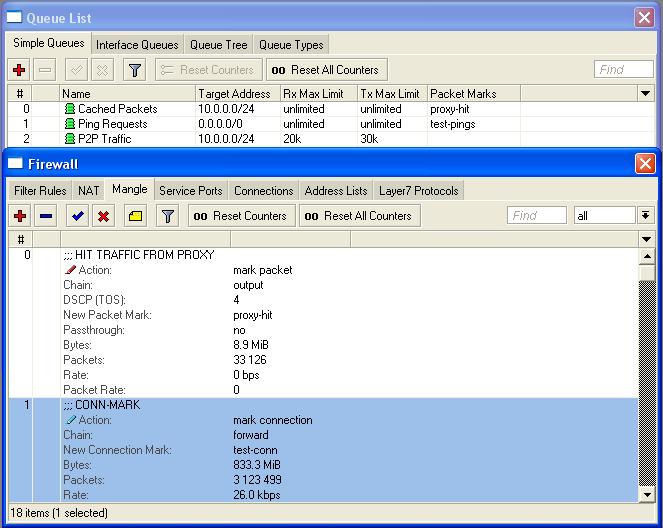The height and width of the screenshot is (528, 663).
Task: Click the red plus Add icon in Queue List
Action: click(19, 70)
